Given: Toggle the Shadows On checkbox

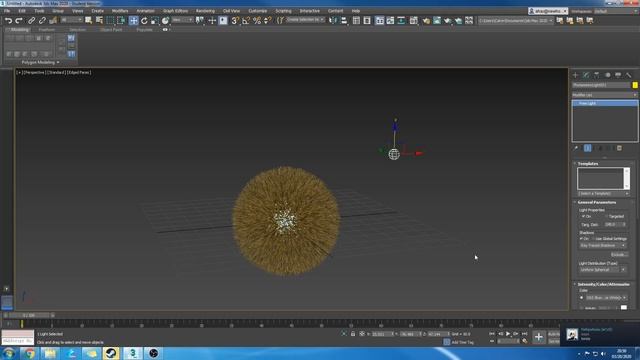Looking at the screenshot, I should 582,239.
